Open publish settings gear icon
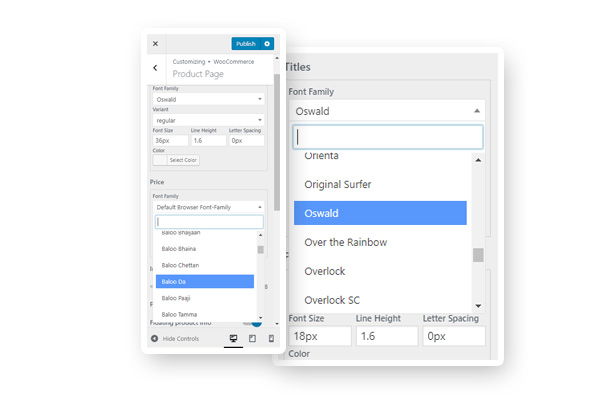 pyautogui.click(x=267, y=44)
